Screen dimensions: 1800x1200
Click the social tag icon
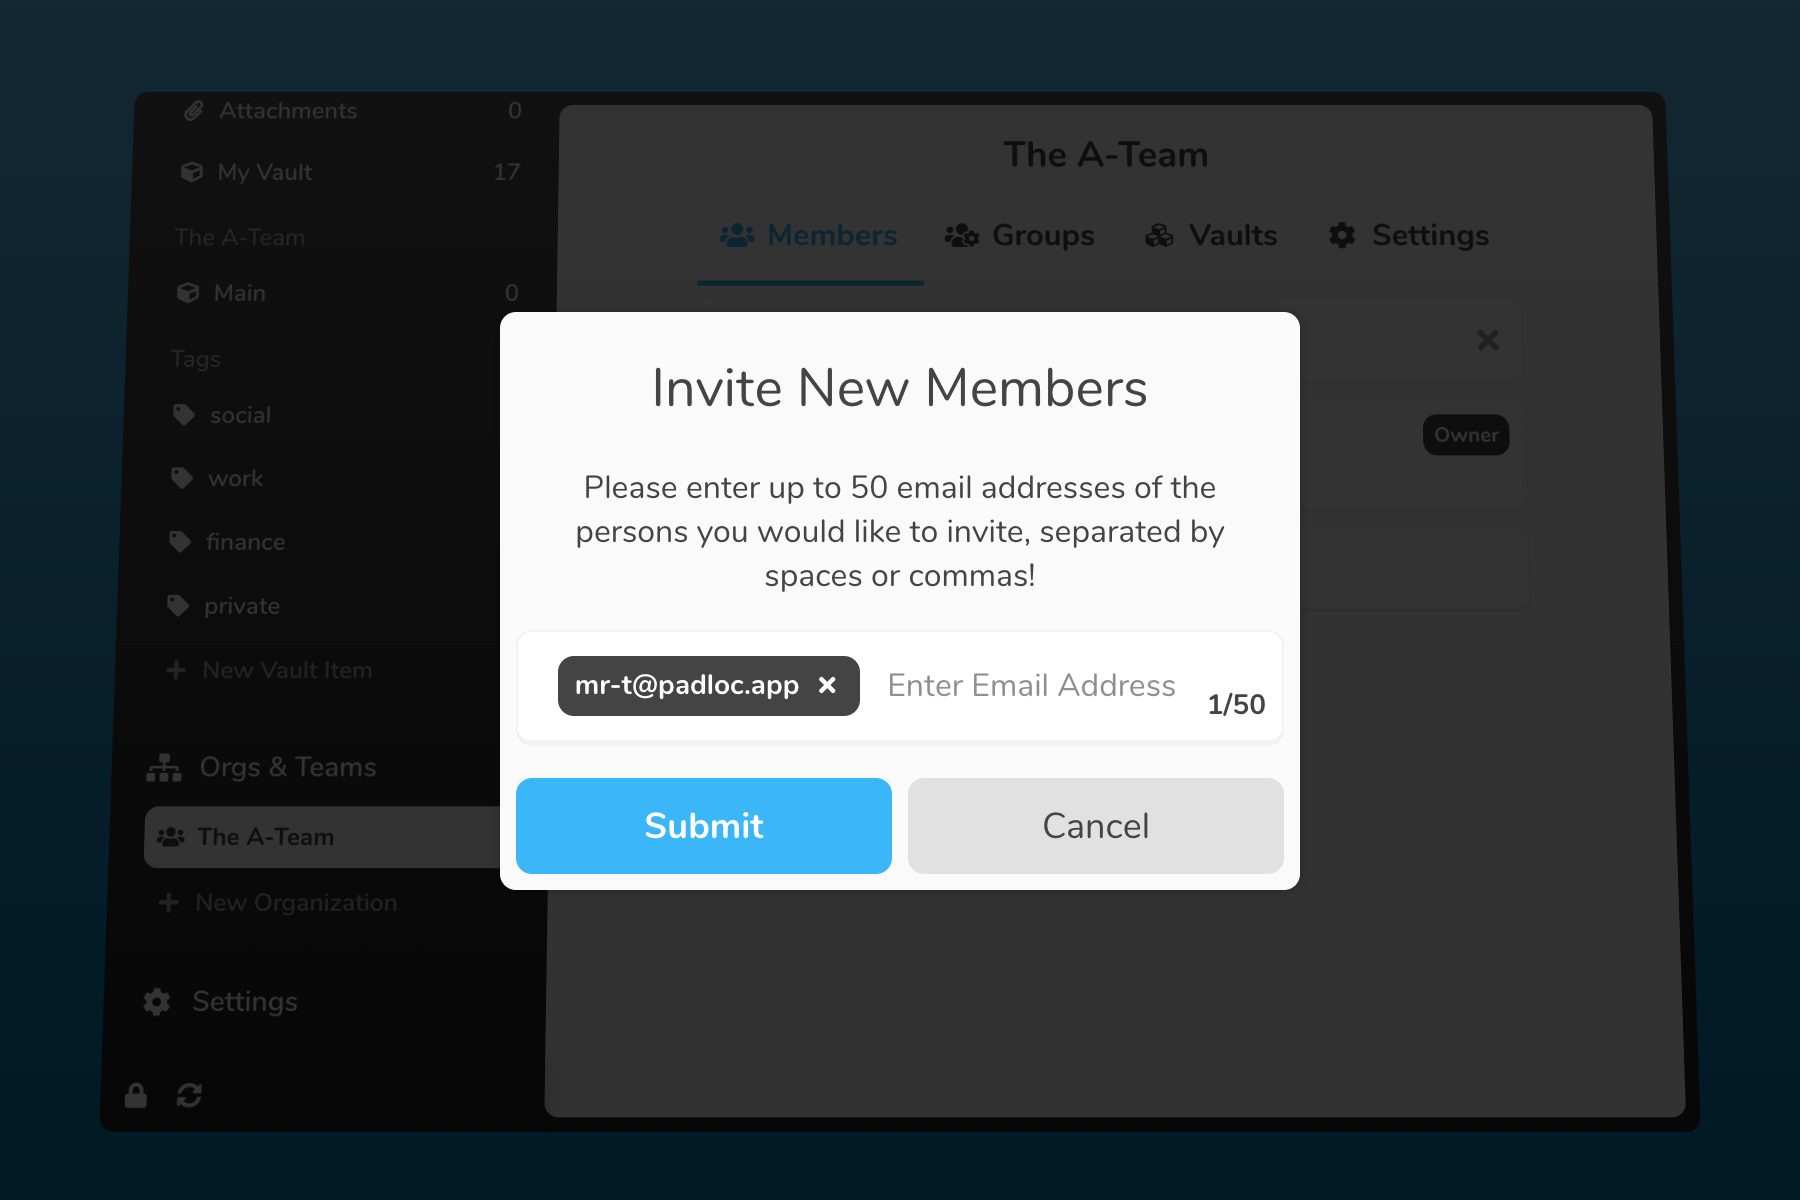184,415
